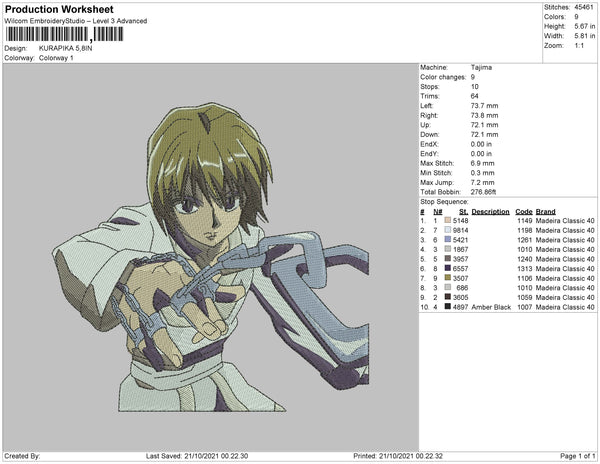600x464 pixels.
Task: Click the 'Created By:' footer label
Action: pos(22,456)
